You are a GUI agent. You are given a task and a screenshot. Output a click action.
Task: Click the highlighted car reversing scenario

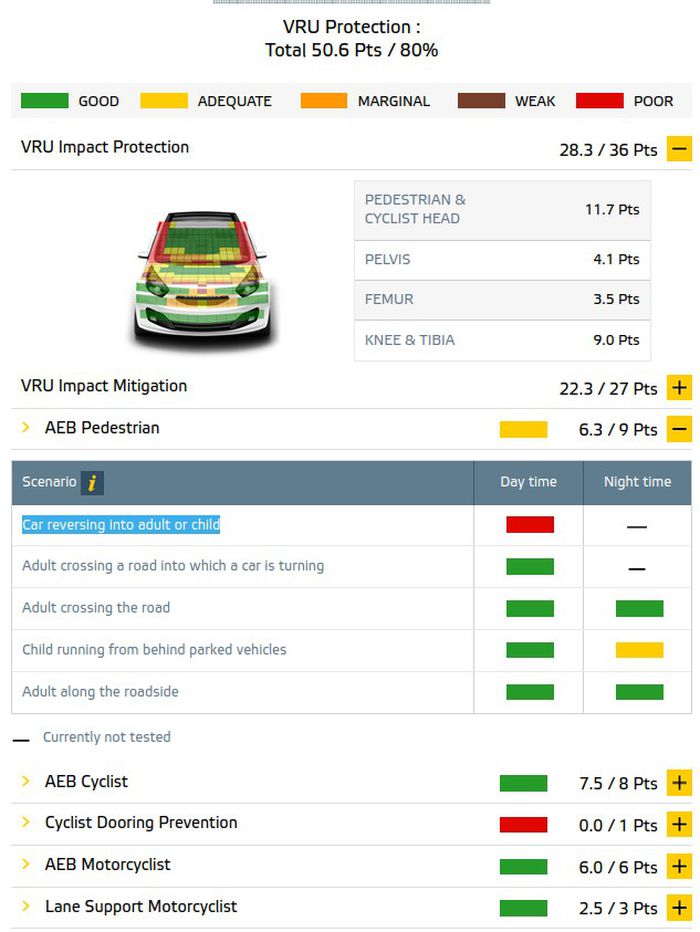(121, 525)
